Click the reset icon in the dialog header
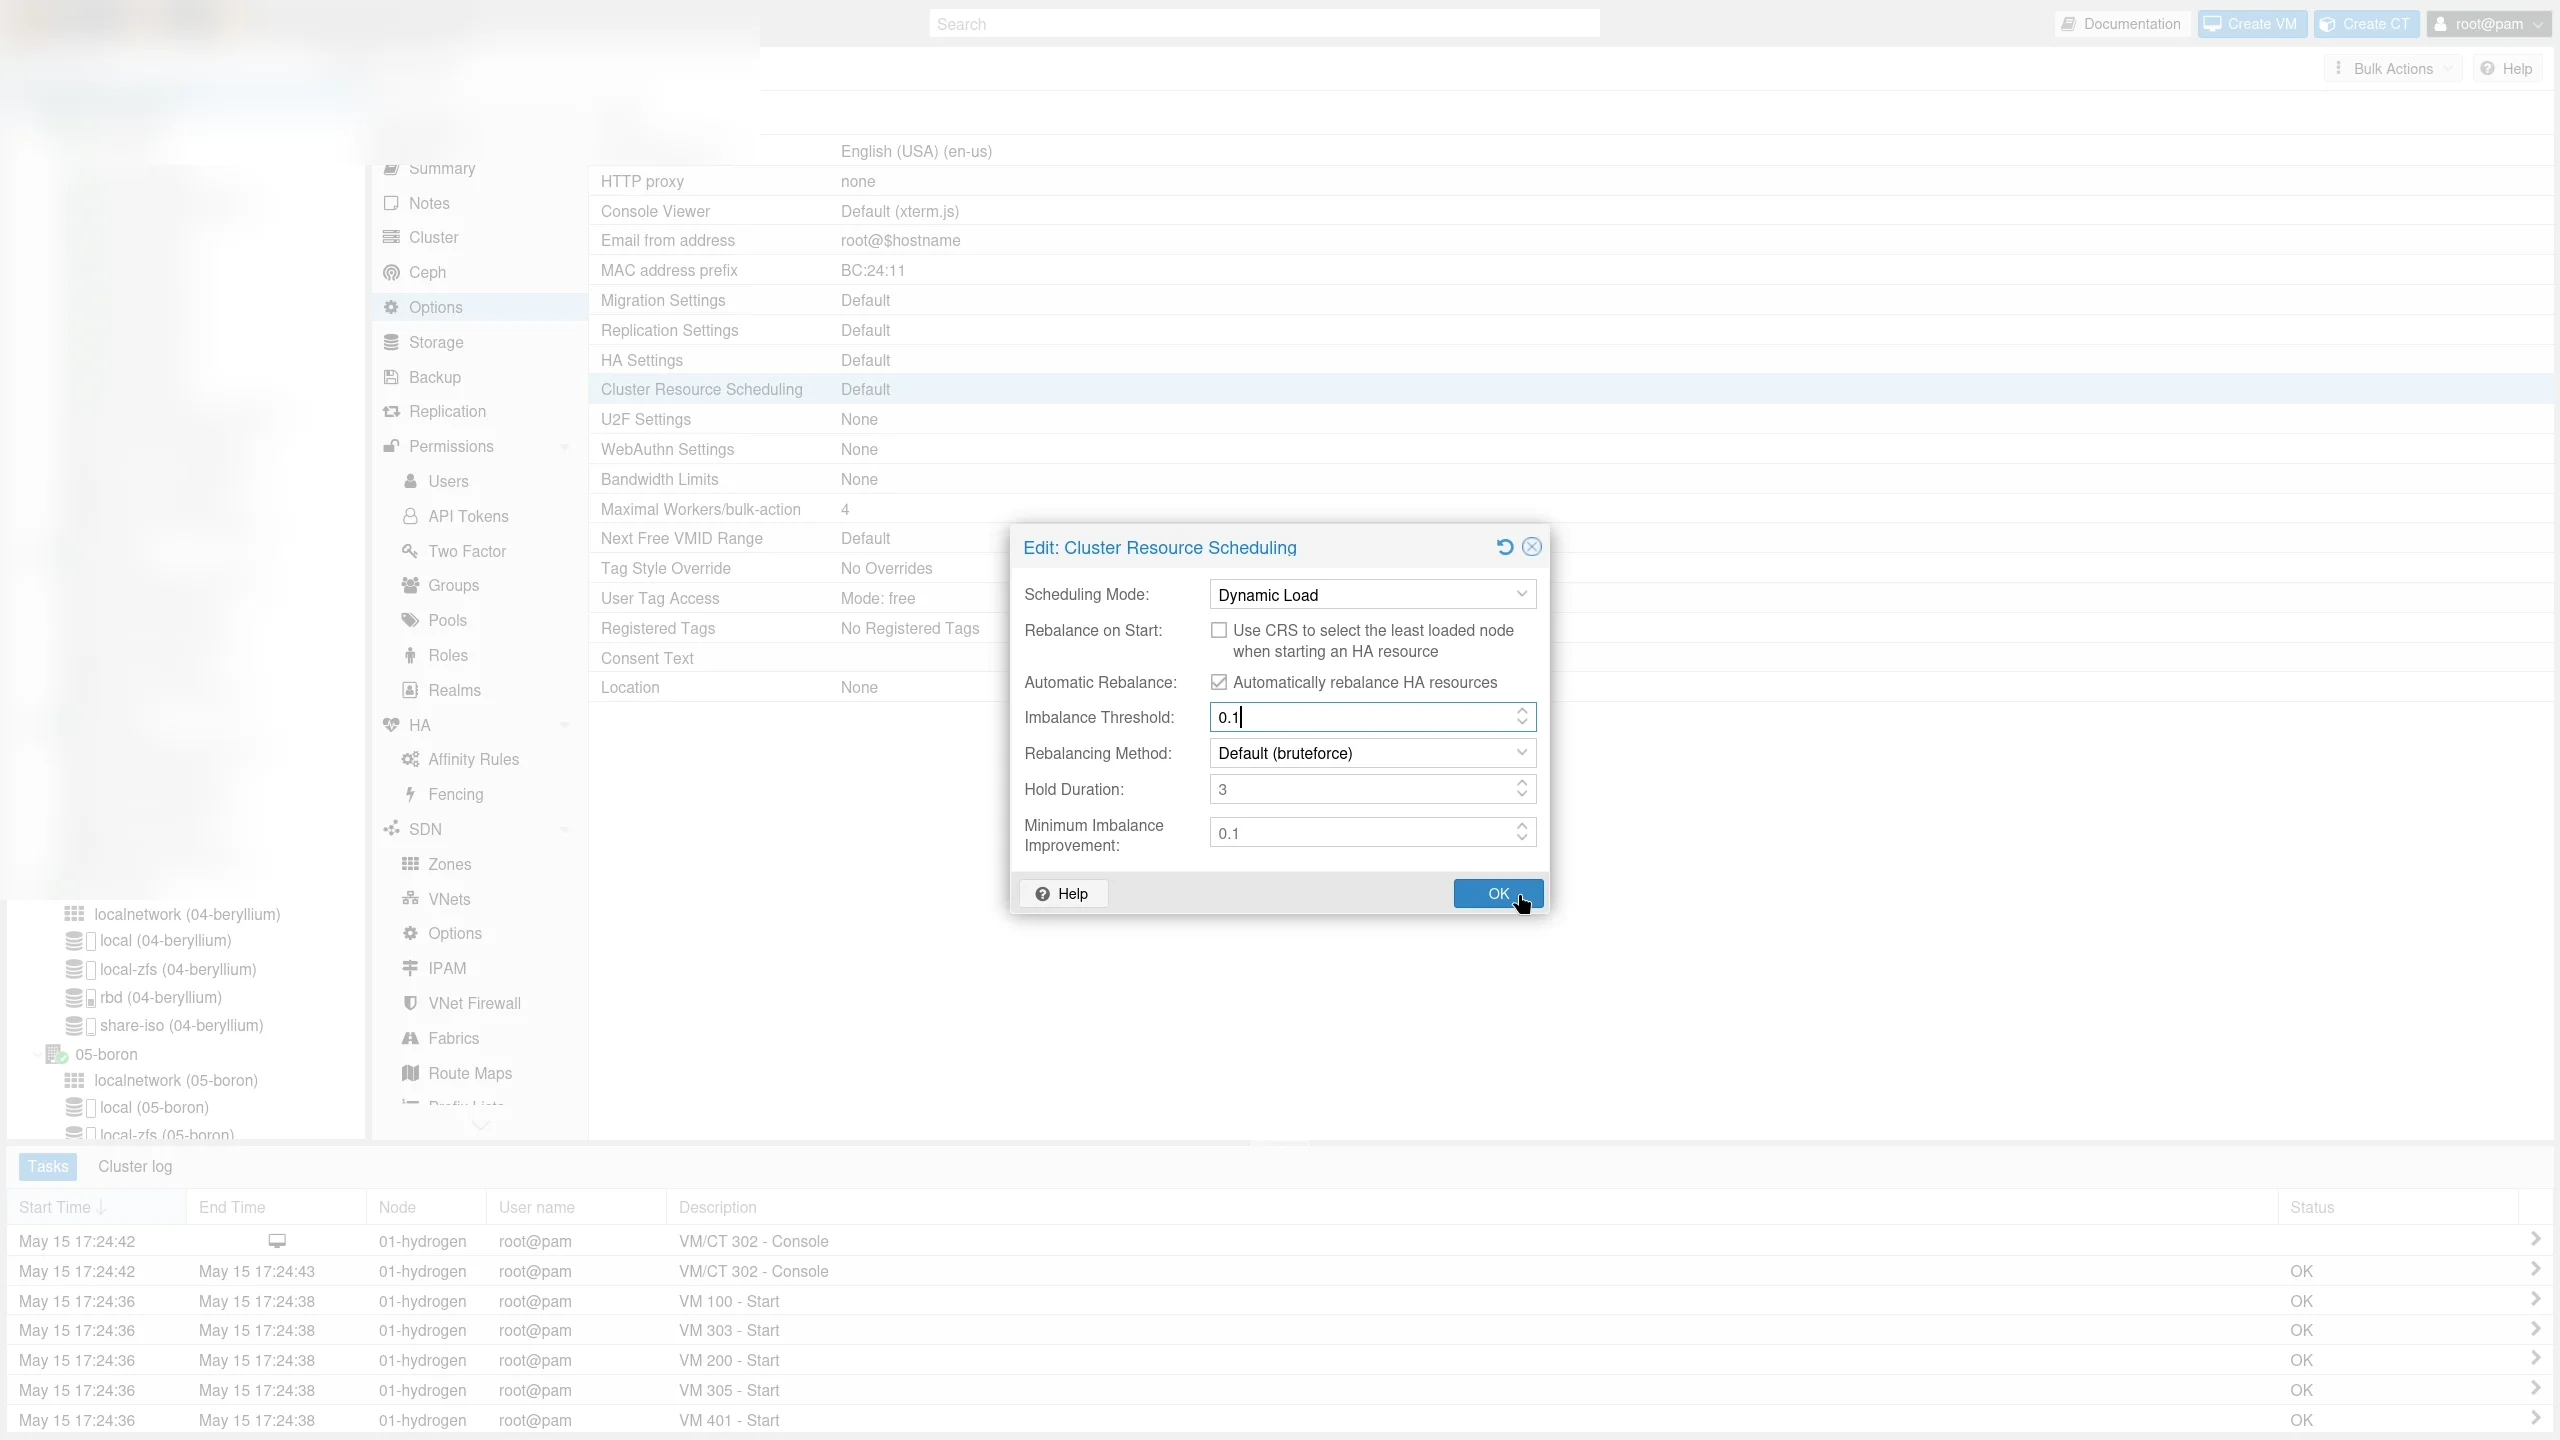The height and width of the screenshot is (1440, 2560). click(x=1504, y=547)
